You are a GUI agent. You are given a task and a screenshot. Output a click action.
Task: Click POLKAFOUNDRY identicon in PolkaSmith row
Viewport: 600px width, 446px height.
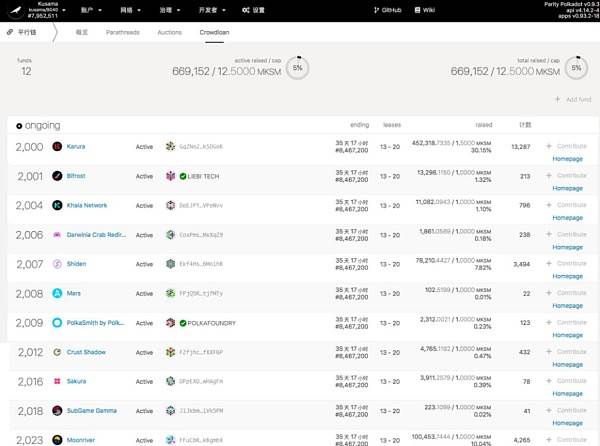(170, 323)
